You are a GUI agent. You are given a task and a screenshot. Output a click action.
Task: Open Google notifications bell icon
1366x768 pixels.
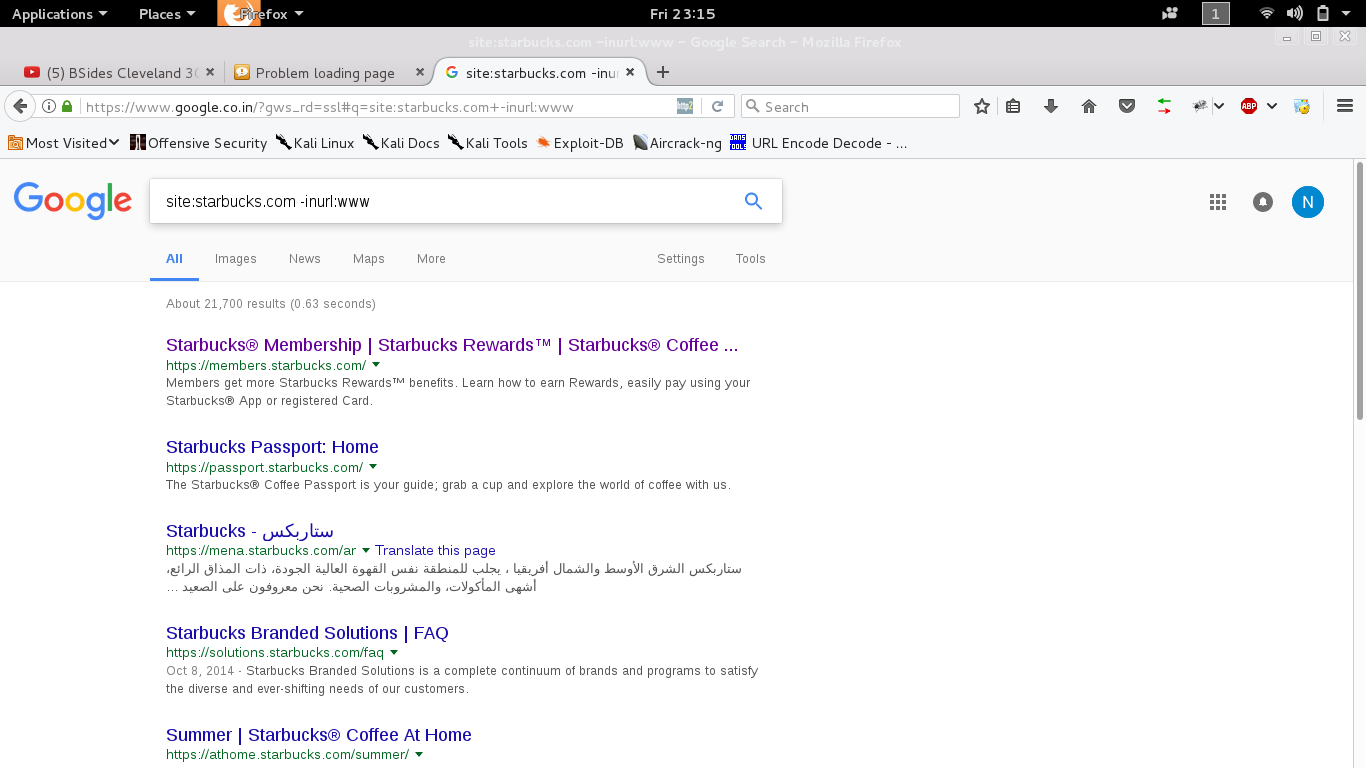point(1263,202)
